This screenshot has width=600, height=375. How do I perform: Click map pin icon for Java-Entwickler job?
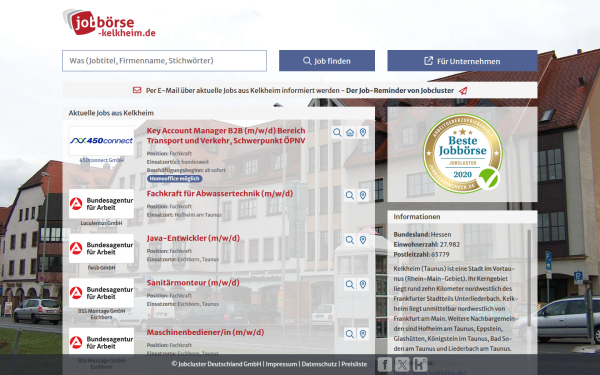click(x=363, y=240)
